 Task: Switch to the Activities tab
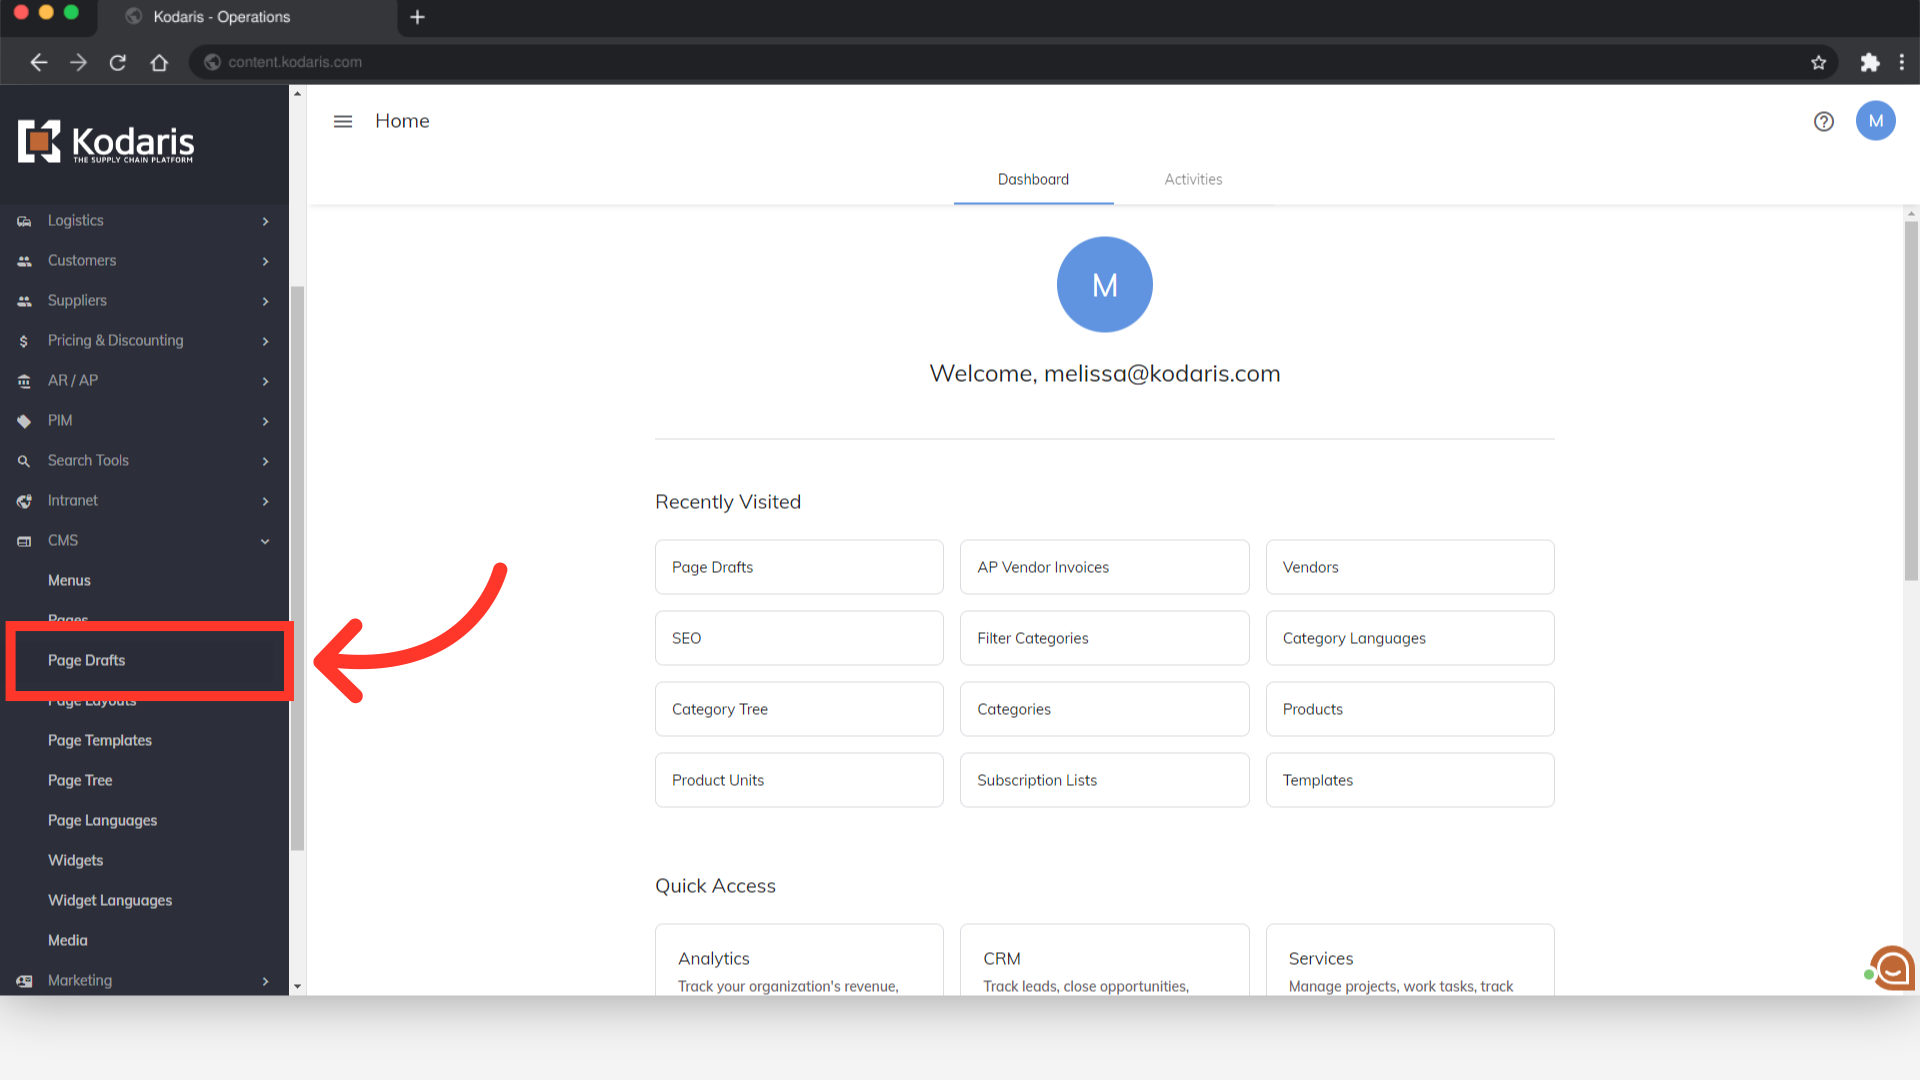[x=1192, y=180]
